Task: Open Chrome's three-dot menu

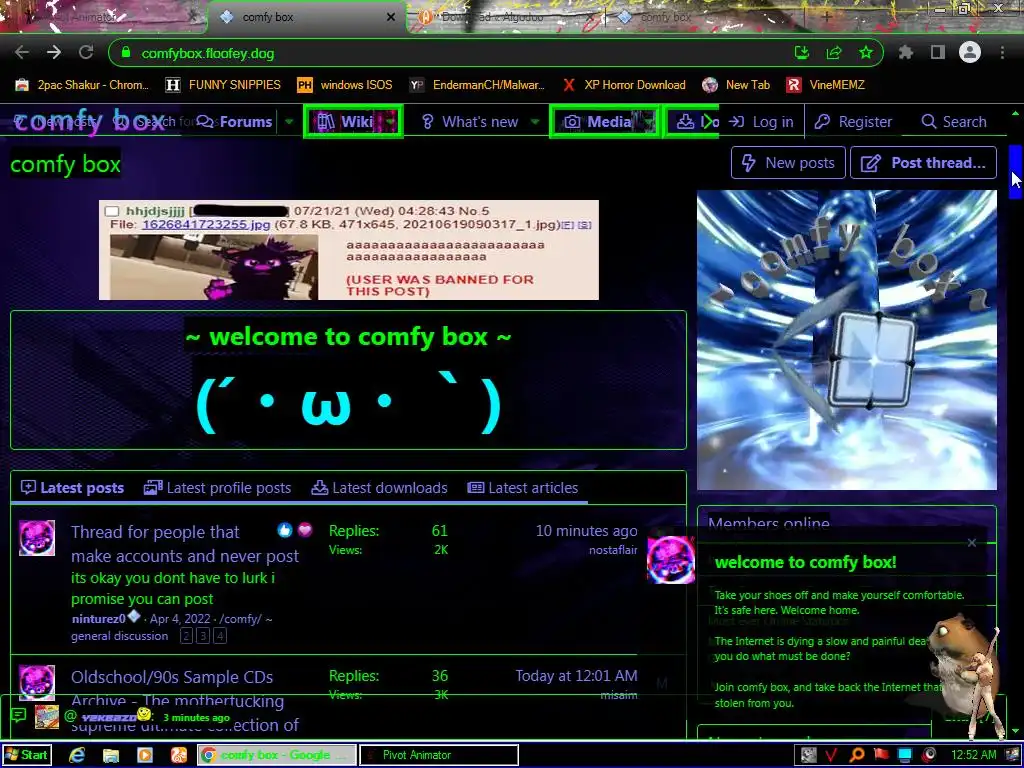Action: (x=1002, y=53)
